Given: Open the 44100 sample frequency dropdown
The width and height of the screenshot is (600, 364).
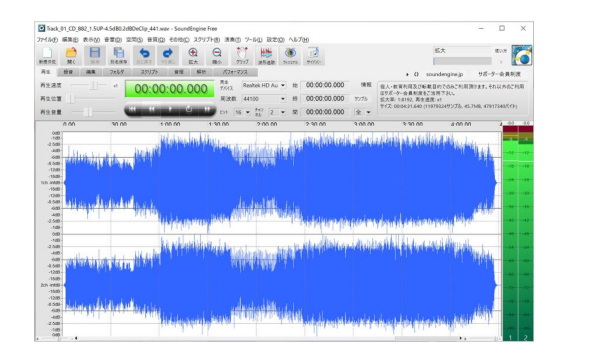Looking at the screenshot, I should coord(283,99).
